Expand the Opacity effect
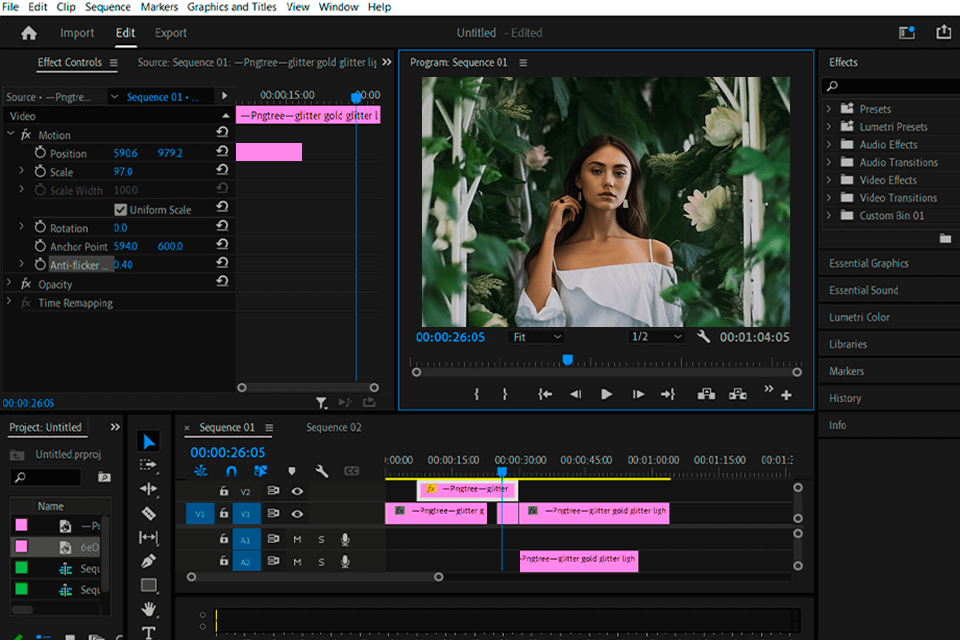The image size is (960, 640). [x=9, y=283]
